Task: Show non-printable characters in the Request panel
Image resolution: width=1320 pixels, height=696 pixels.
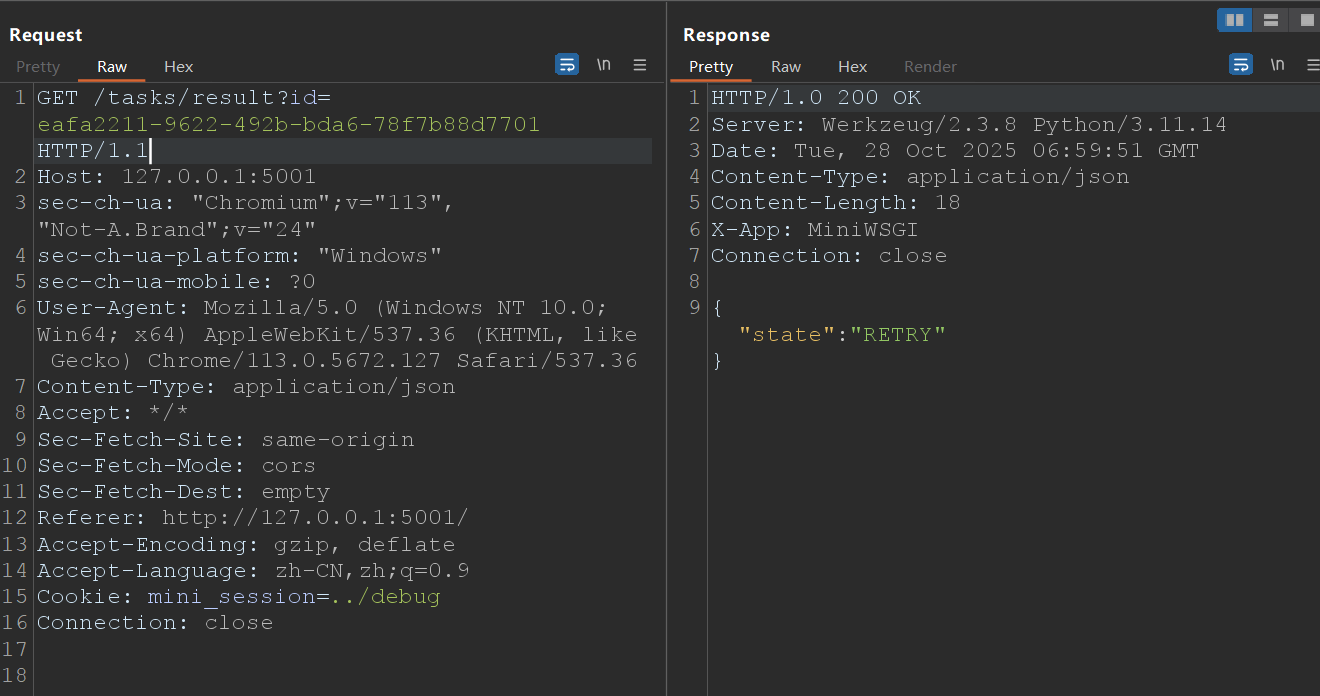Action: point(604,65)
